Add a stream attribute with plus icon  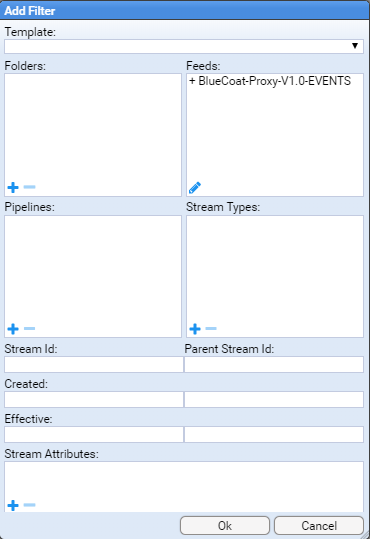13,505
